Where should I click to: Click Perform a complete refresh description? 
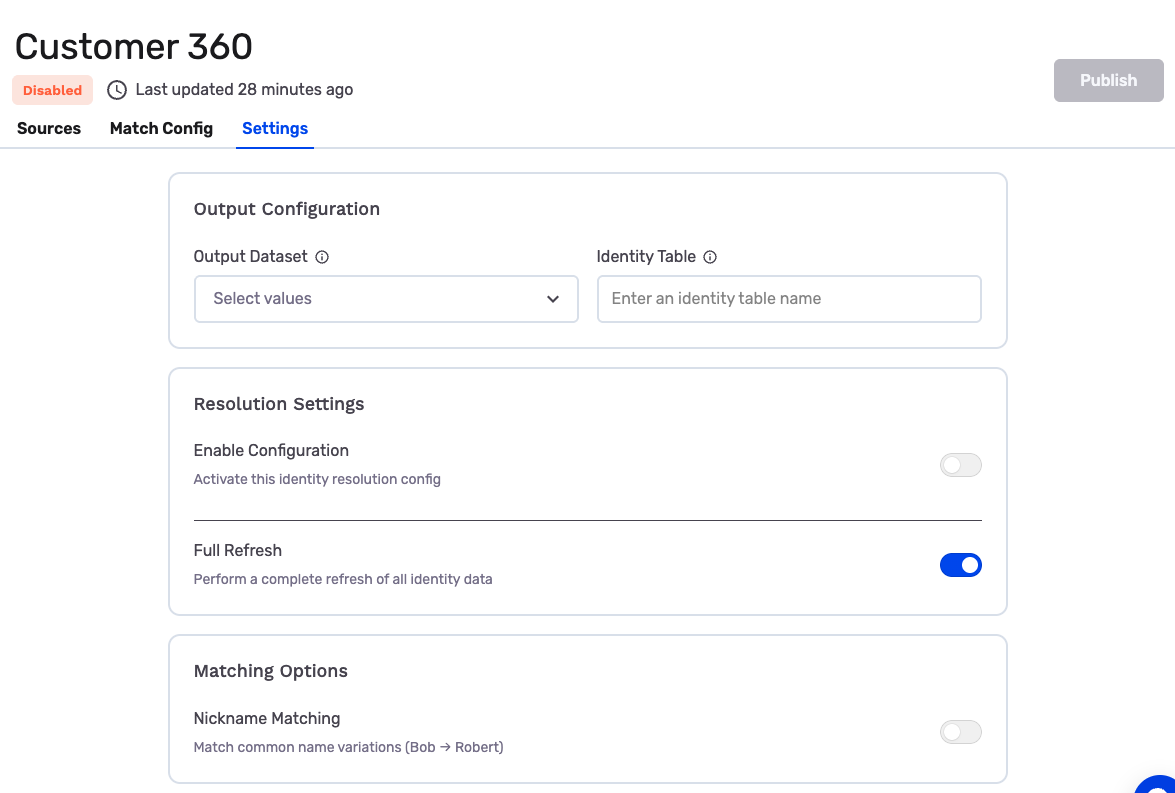(x=343, y=579)
